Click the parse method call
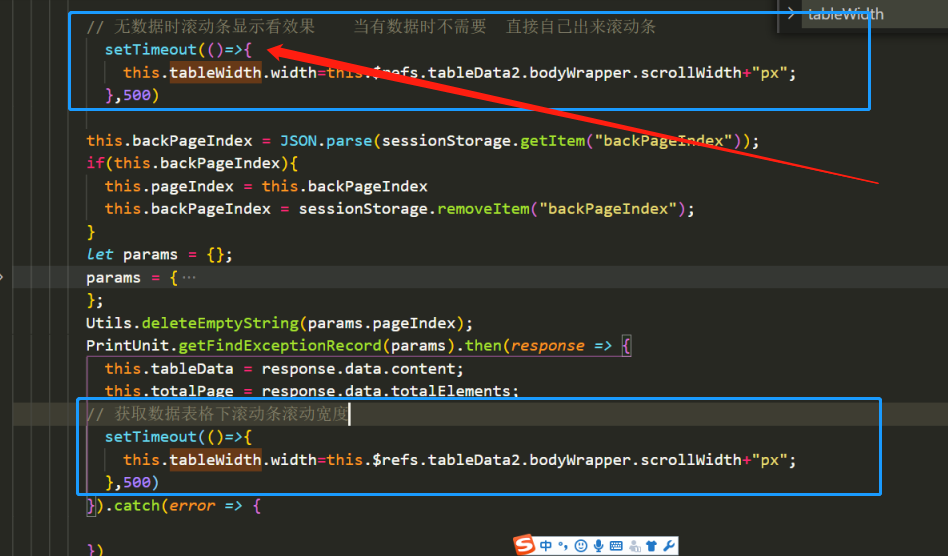Screen dimensions: 948x556 pos(349,141)
